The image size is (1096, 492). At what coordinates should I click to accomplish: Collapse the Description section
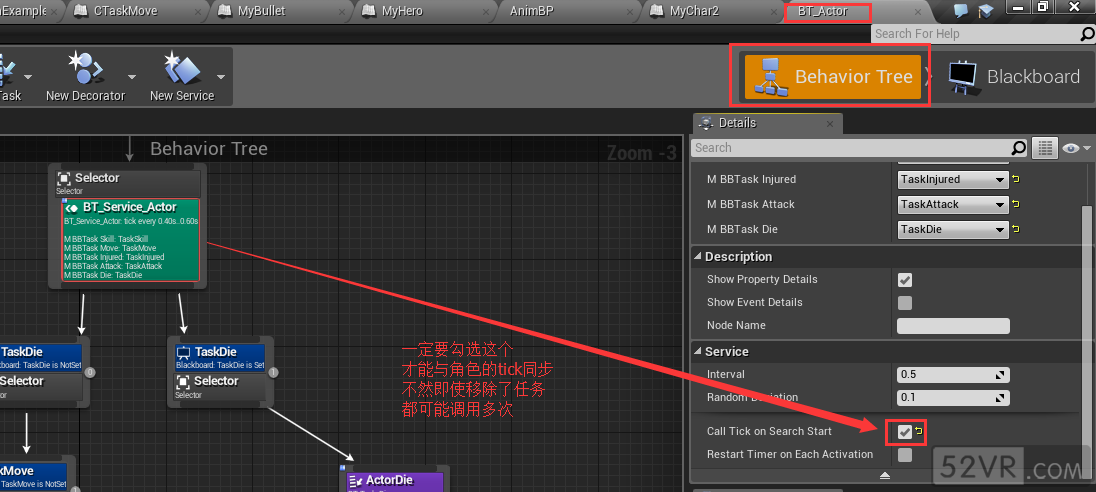pyautogui.click(x=699, y=257)
